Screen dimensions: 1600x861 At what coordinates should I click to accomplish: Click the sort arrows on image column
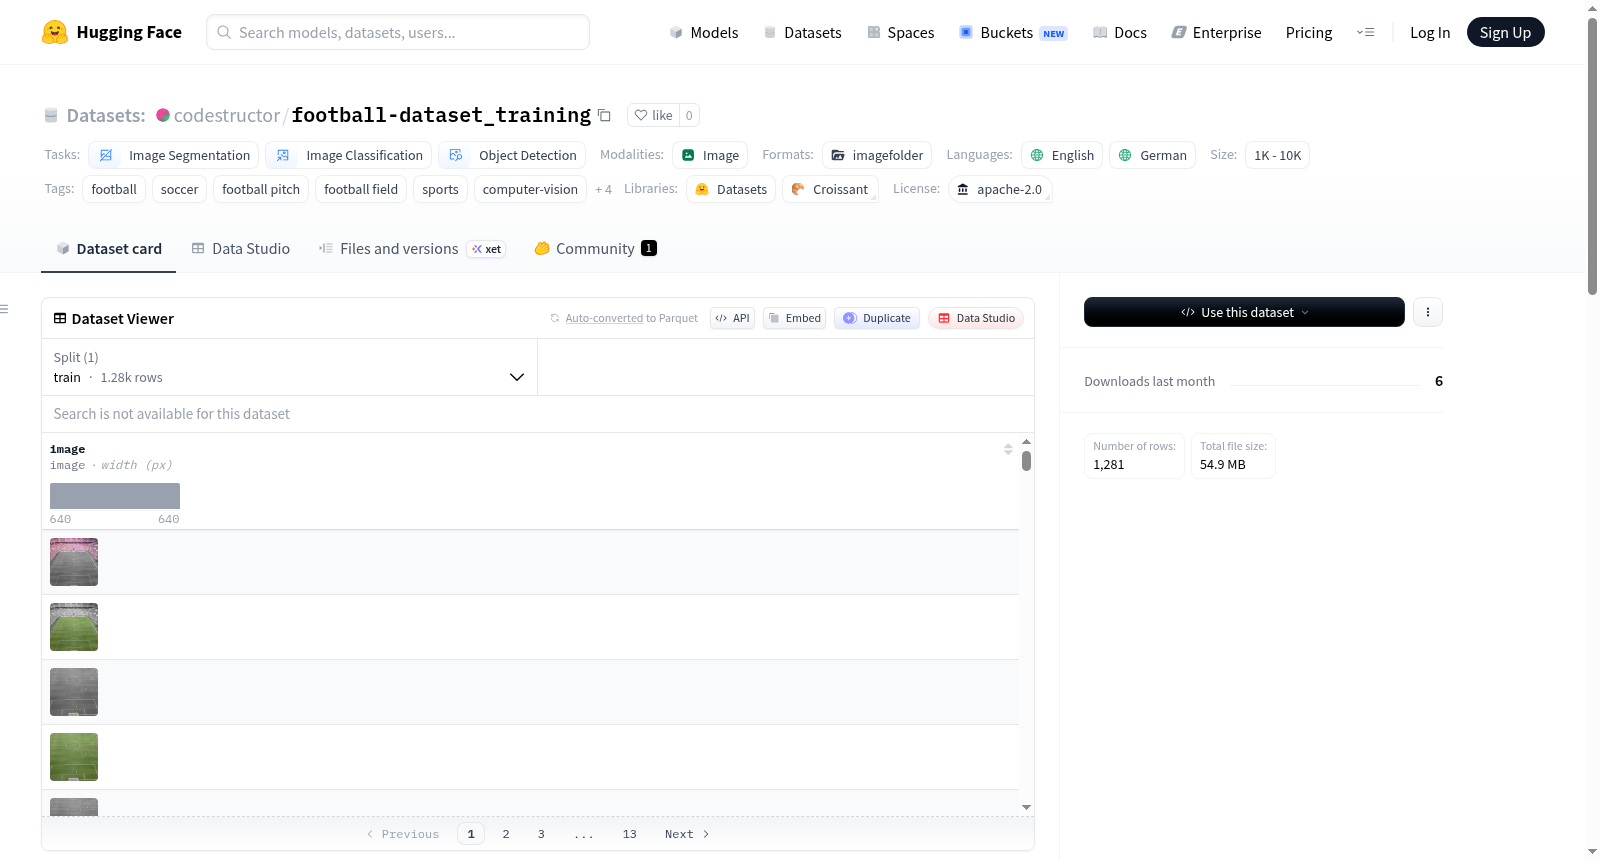(1008, 449)
